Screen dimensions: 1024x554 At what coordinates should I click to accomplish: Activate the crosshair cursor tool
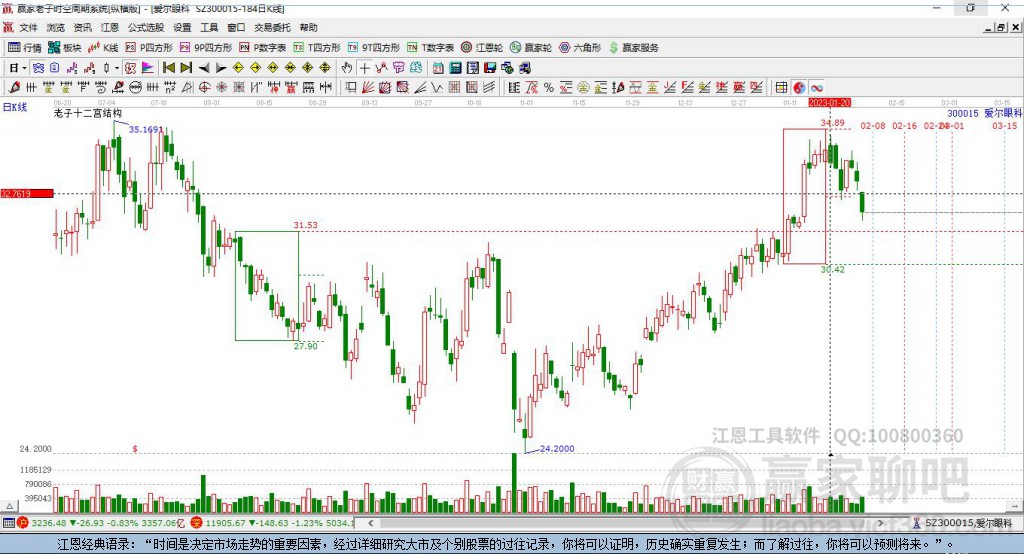(364, 68)
